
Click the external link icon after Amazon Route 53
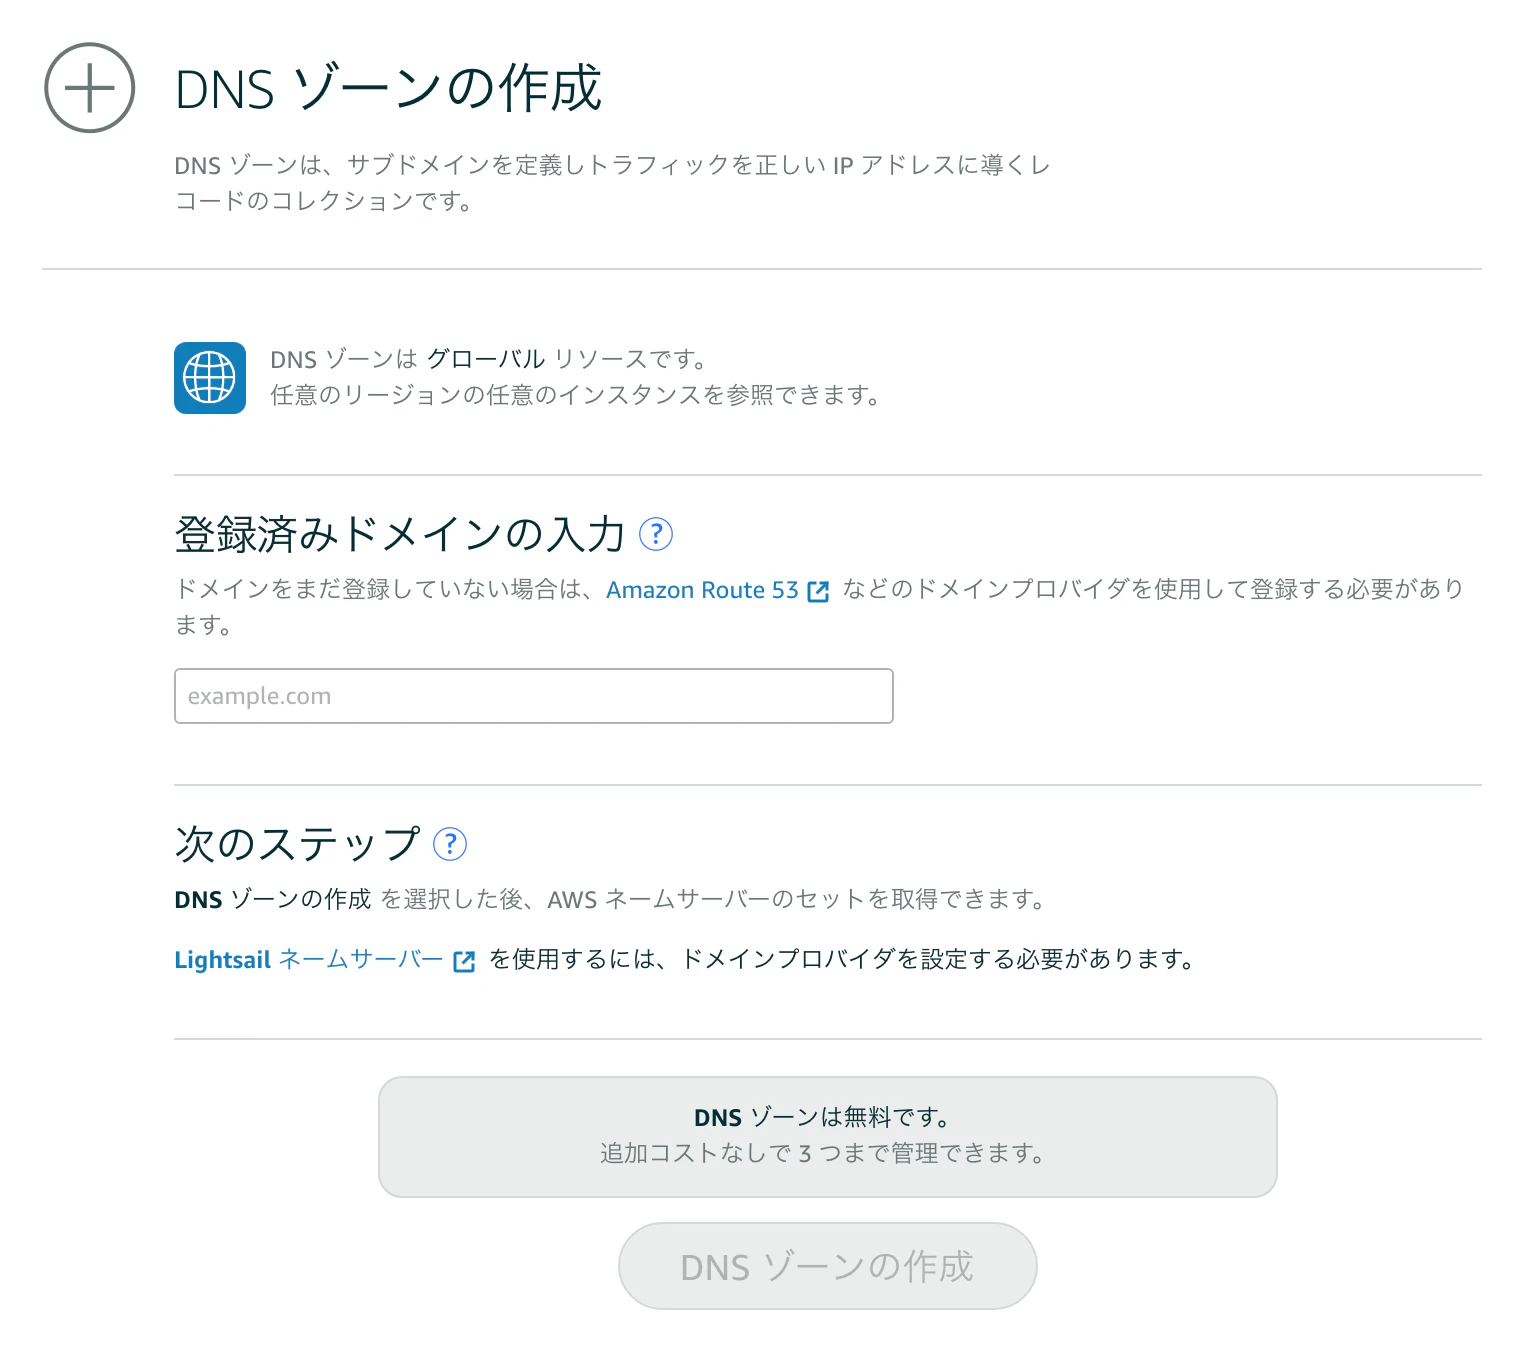(x=818, y=591)
